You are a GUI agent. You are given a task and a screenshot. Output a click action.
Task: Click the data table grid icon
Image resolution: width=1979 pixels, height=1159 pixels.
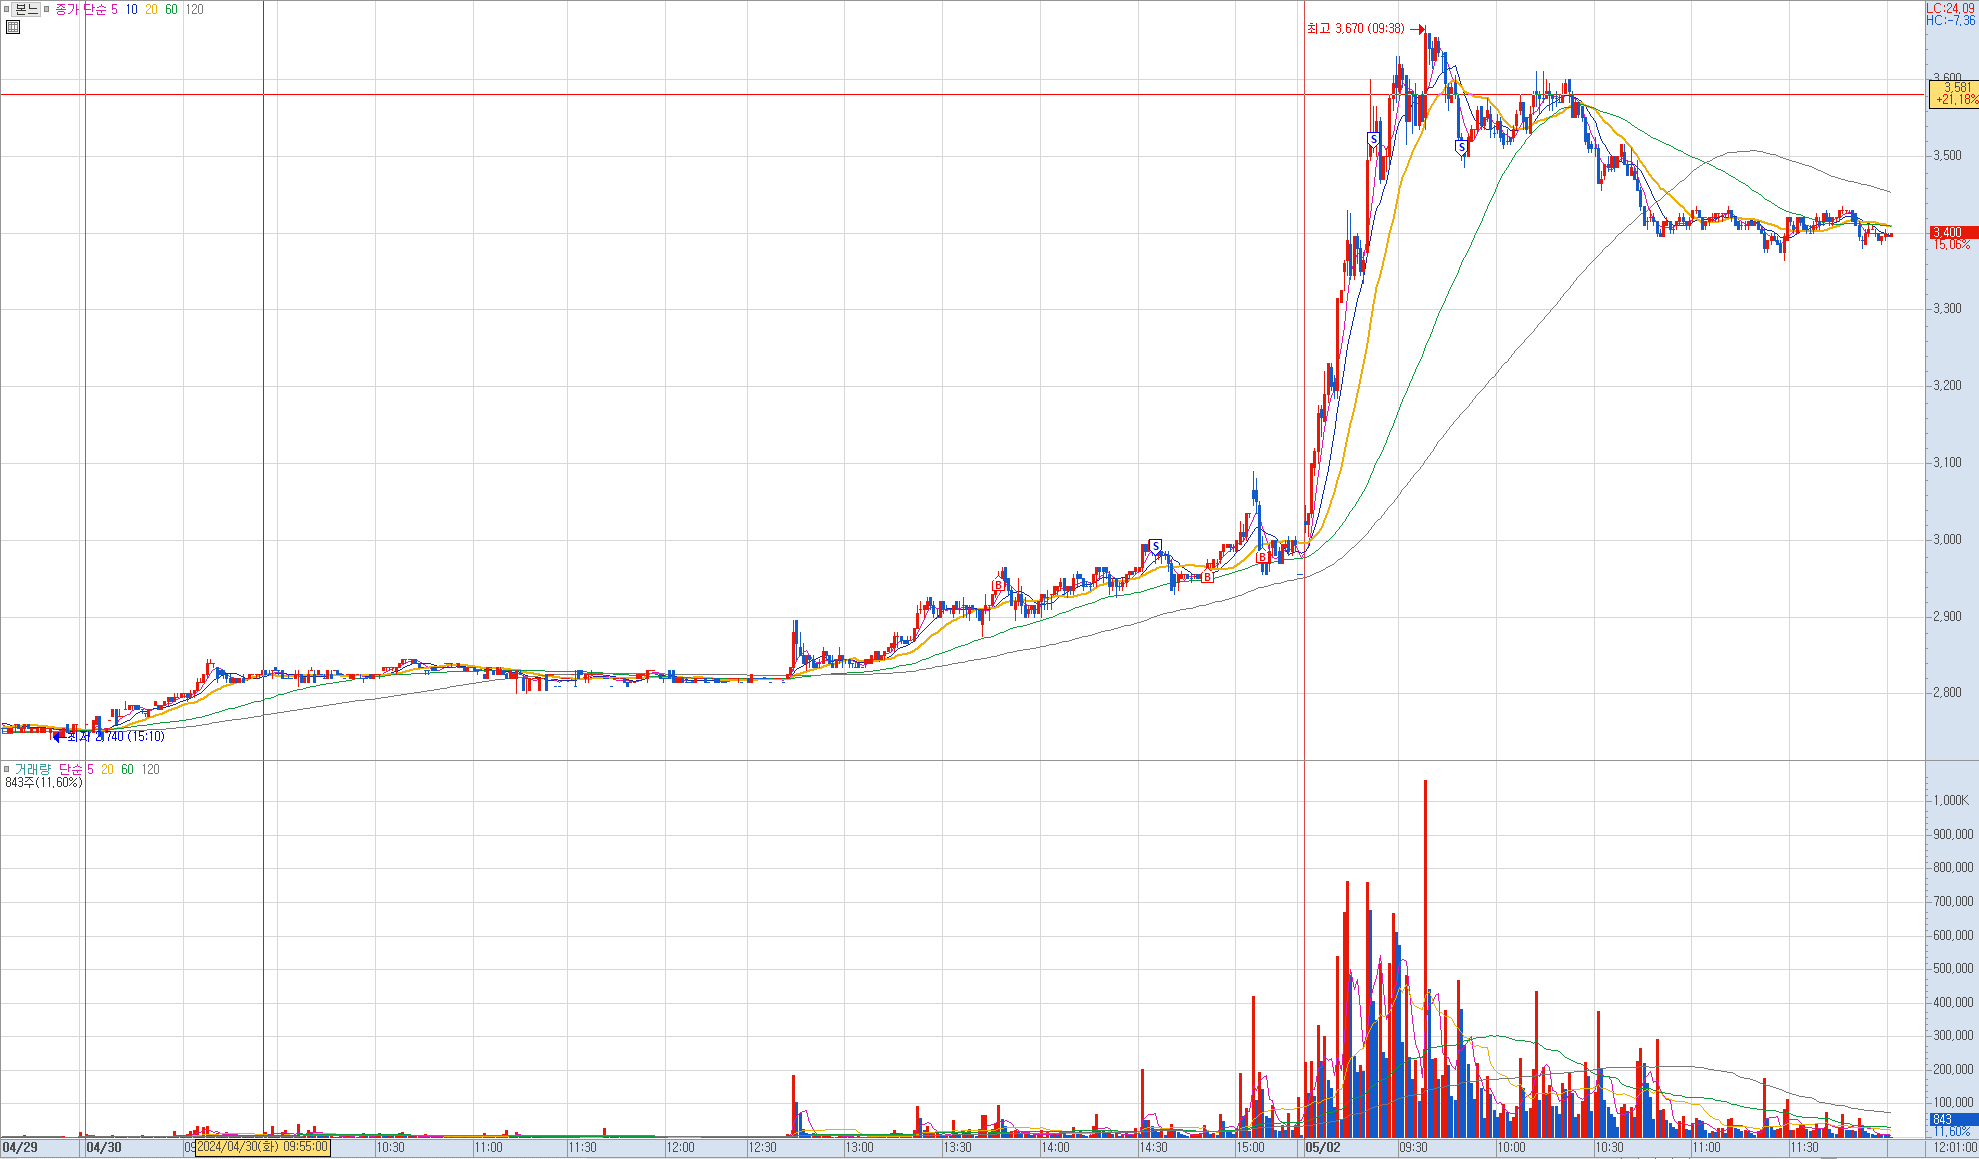click(x=13, y=27)
